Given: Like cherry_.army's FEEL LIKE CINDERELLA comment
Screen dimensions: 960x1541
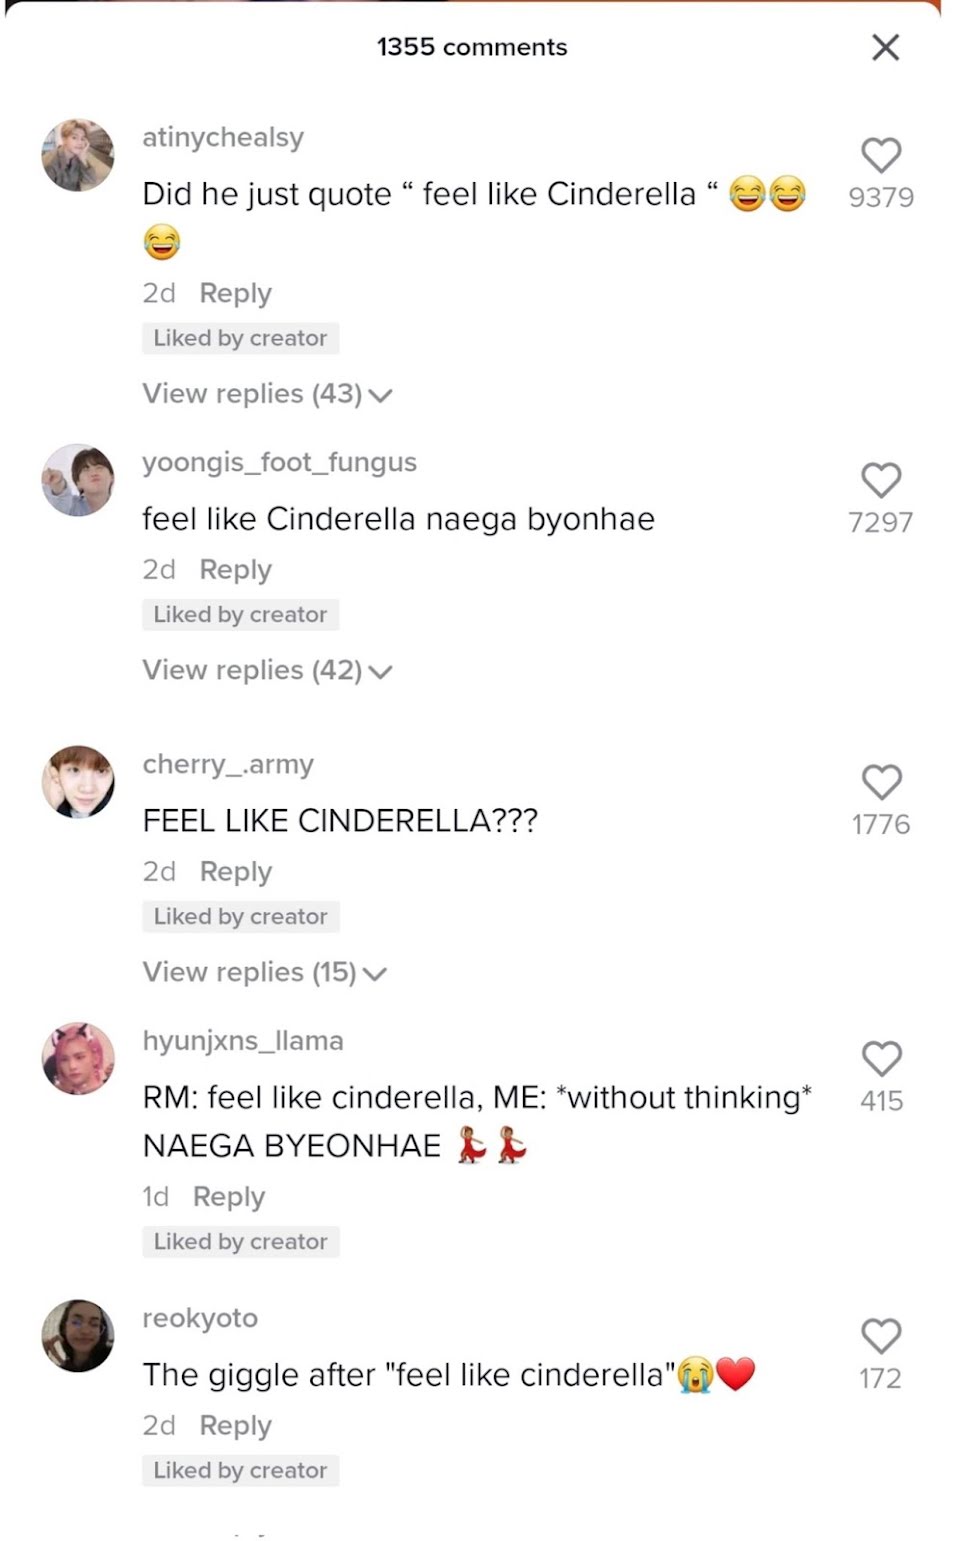Looking at the screenshot, I should click(881, 782).
